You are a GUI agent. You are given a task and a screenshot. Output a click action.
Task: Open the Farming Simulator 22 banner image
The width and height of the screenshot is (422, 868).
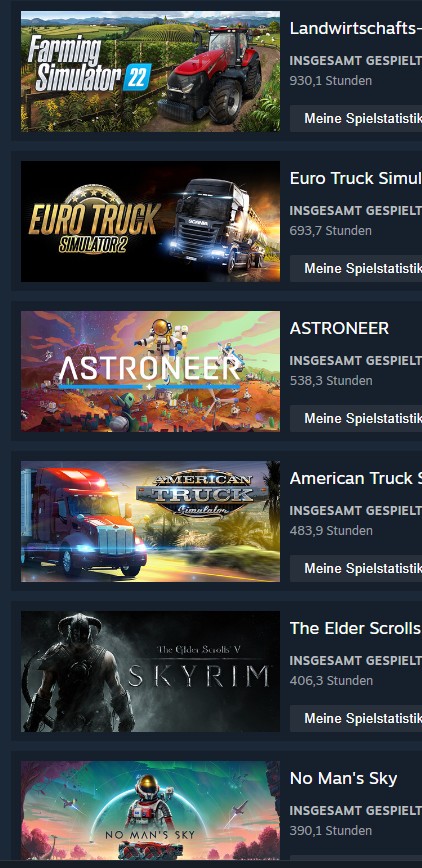pyautogui.click(x=150, y=71)
